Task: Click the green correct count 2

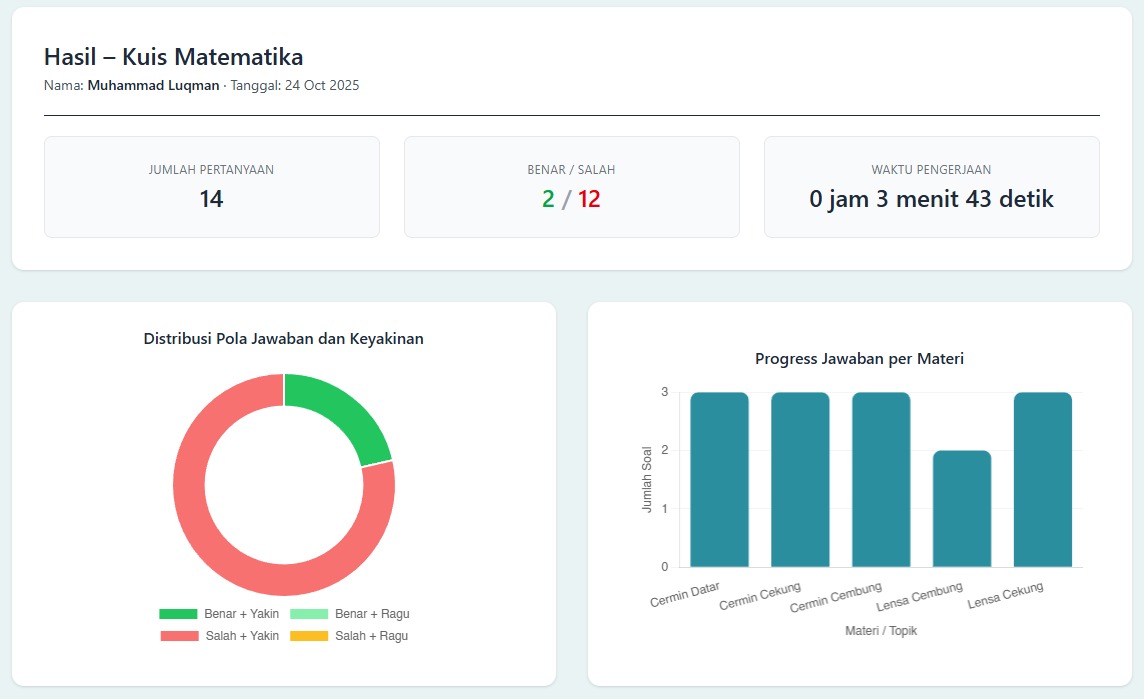Action: click(x=548, y=199)
